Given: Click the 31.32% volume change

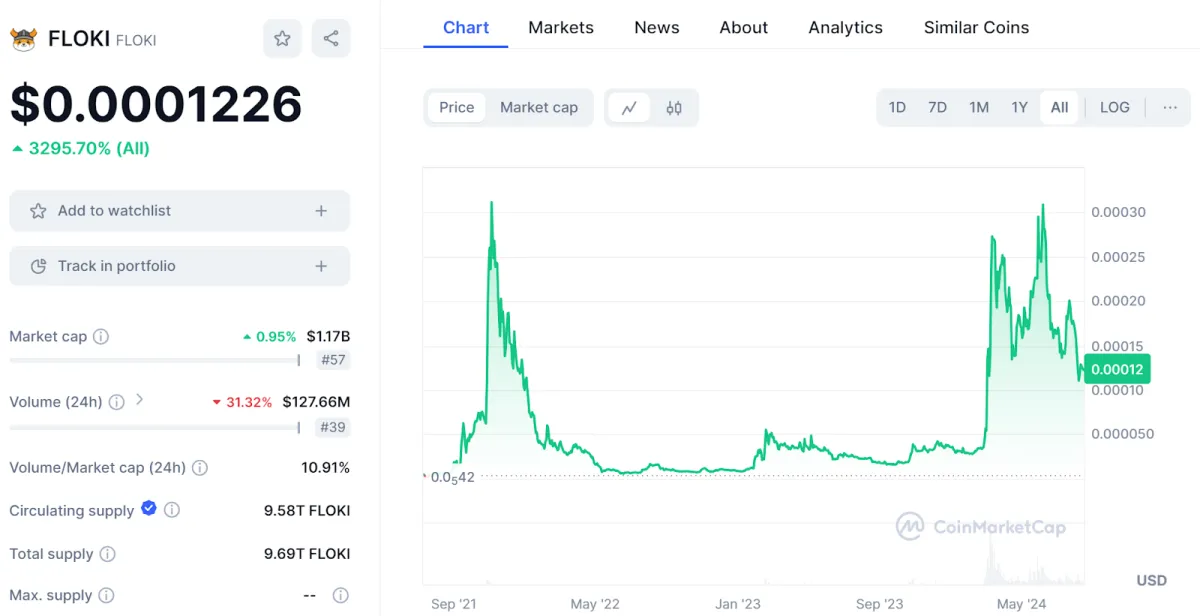Looking at the screenshot, I should [x=242, y=402].
